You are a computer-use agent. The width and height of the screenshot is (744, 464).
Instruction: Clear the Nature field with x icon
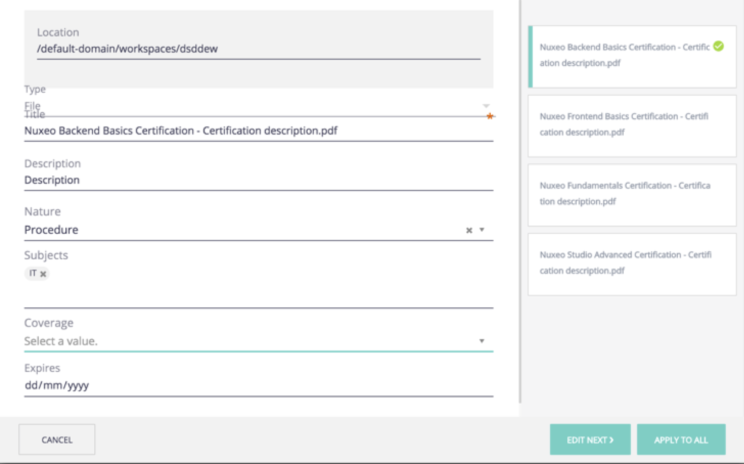point(468,230)
